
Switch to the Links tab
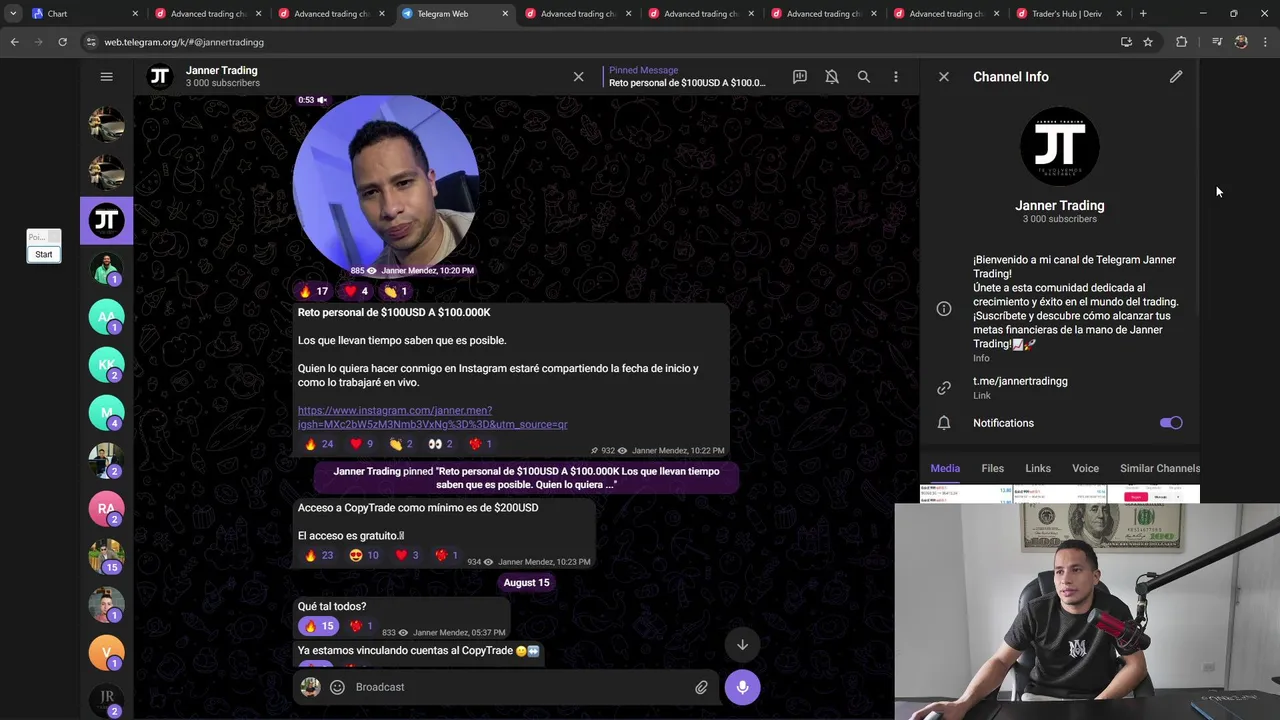(1038, 468)
